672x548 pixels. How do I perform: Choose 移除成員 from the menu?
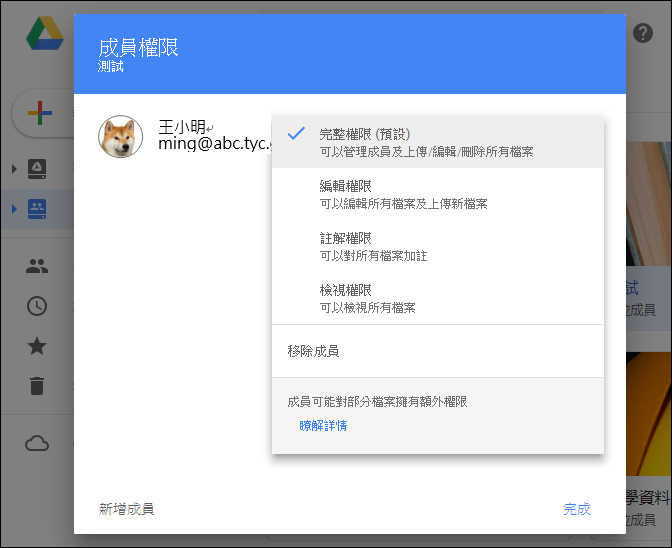(x=438, y=351)
